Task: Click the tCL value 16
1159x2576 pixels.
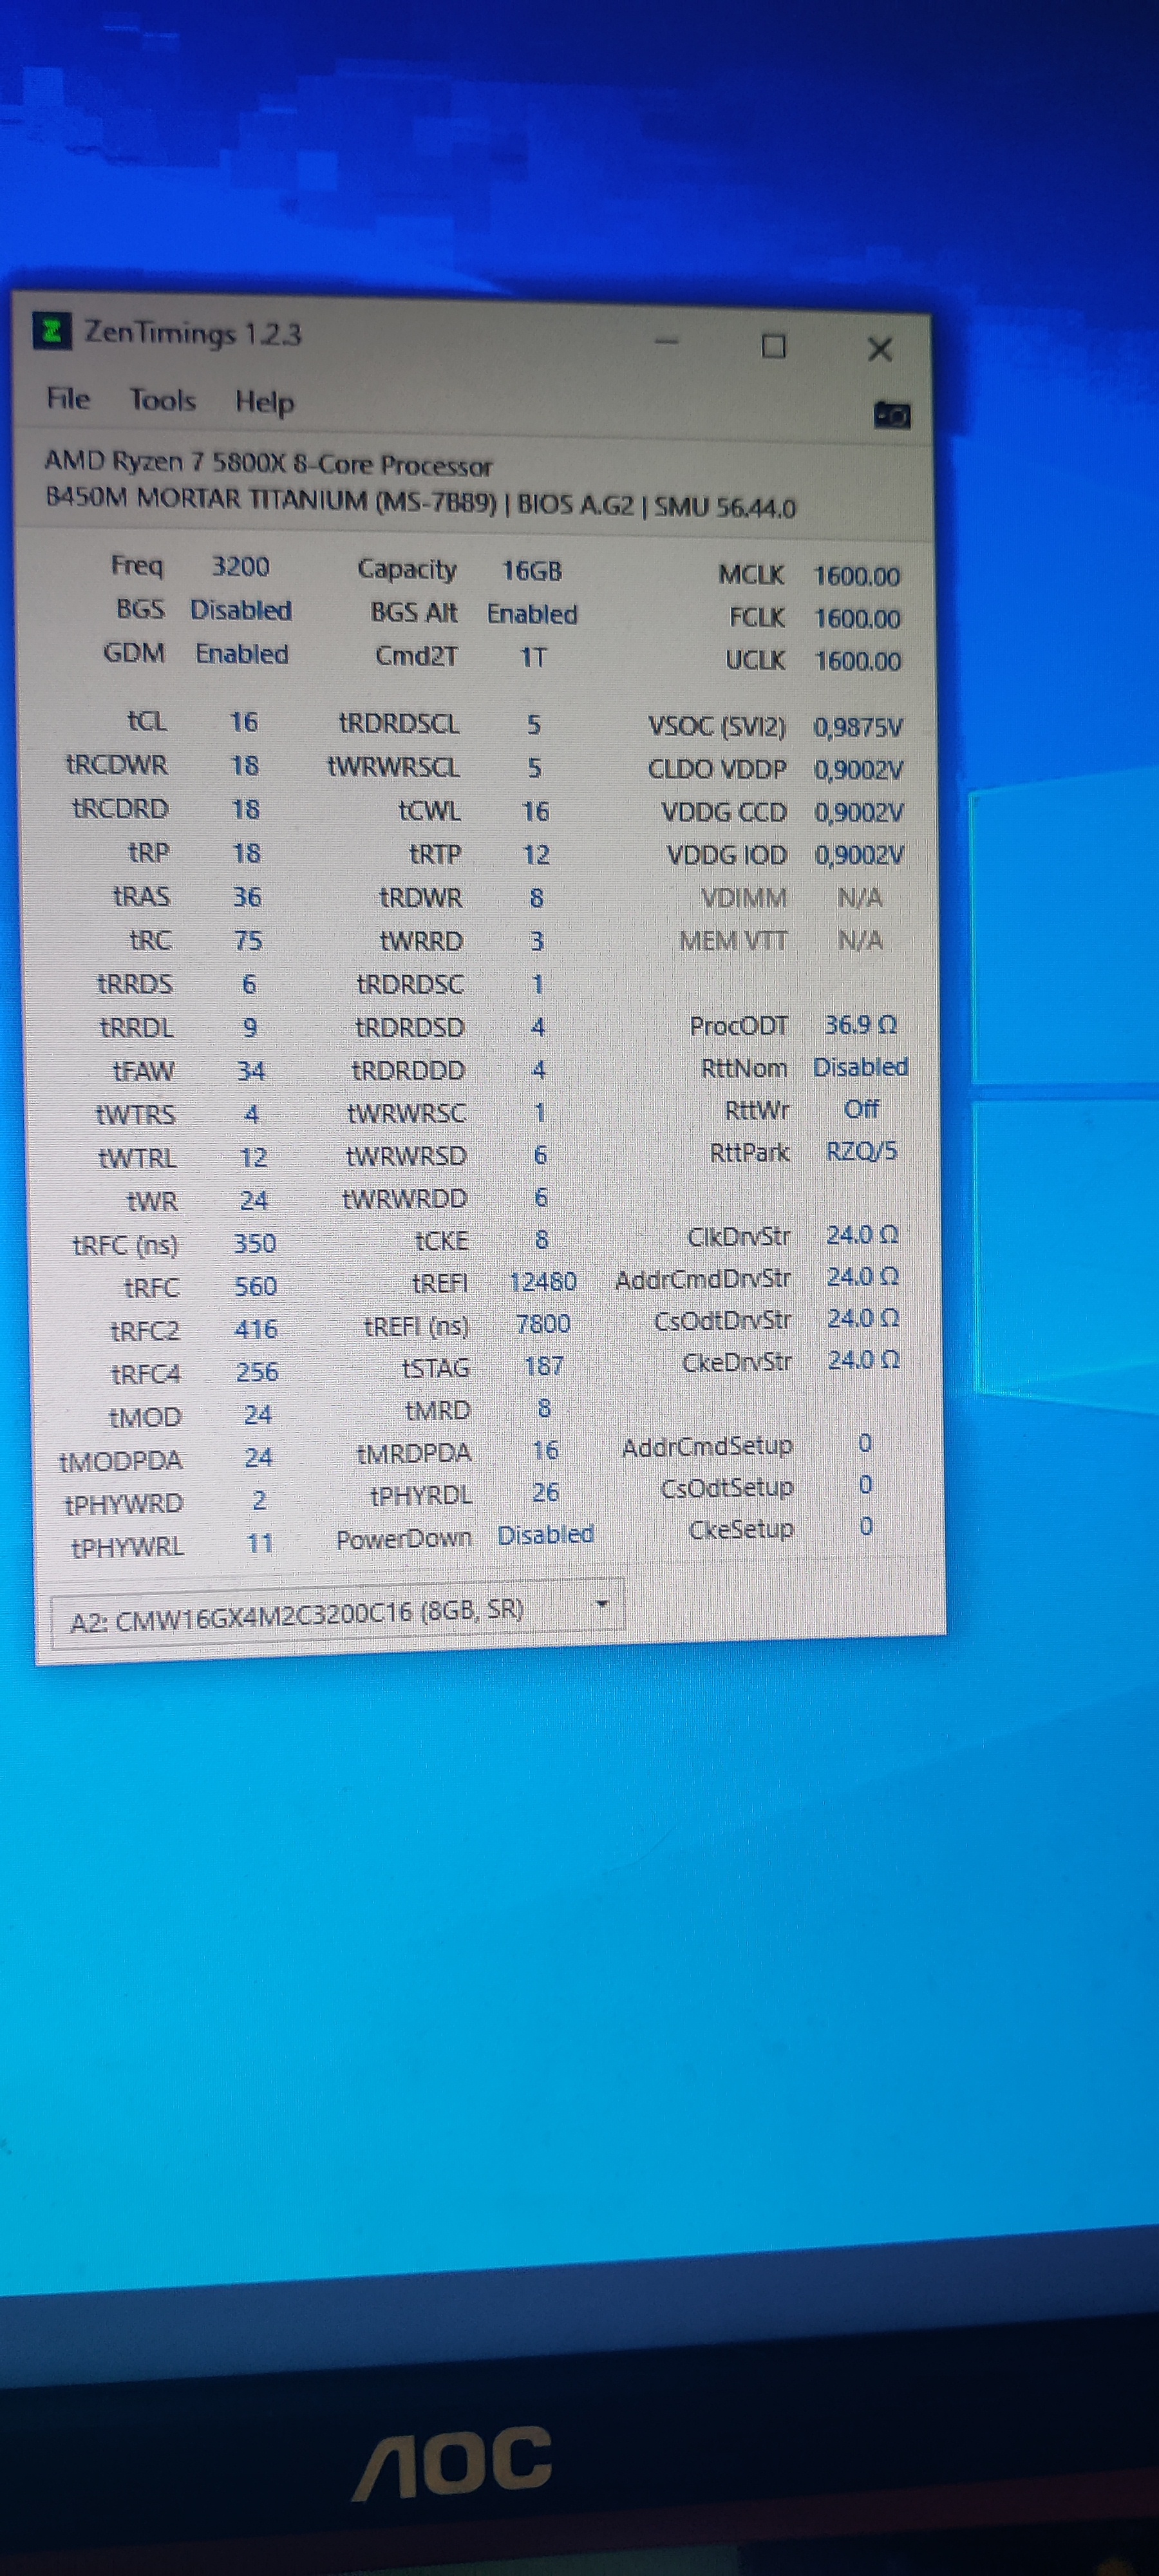Action: coord(243,722)
